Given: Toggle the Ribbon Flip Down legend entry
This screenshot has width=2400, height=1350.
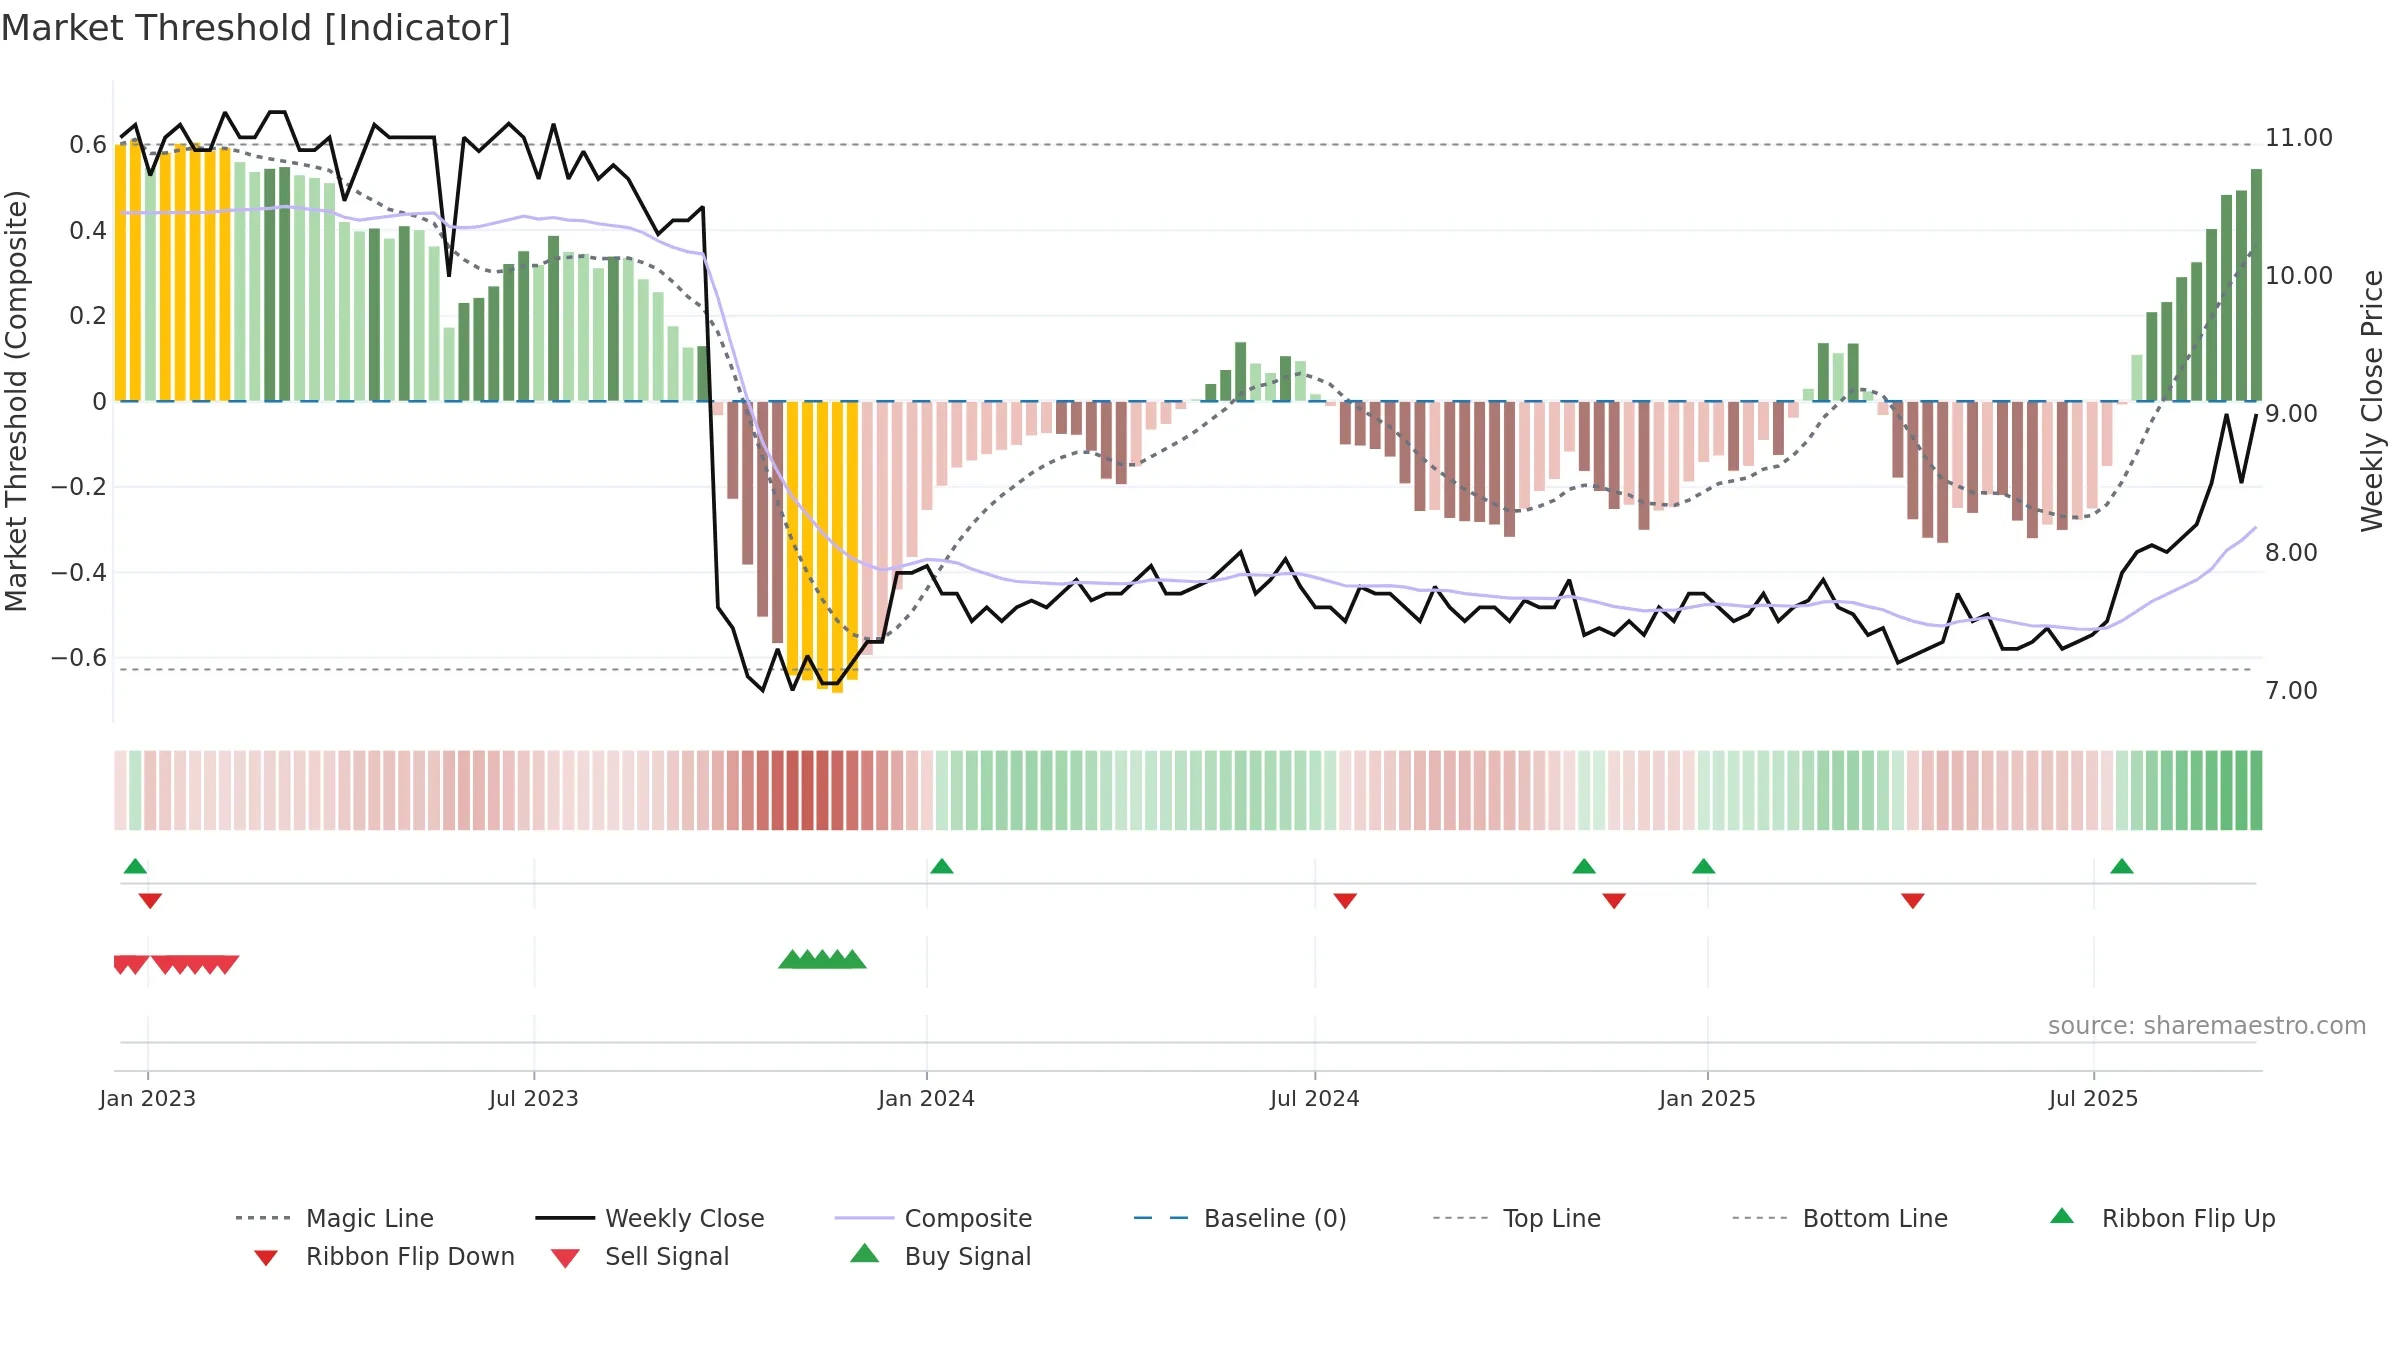Looking at the screenshot, I should pos(384,1256).
